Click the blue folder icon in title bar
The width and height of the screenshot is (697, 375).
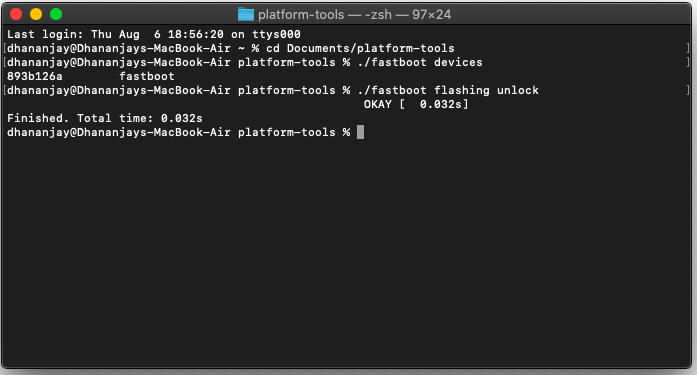pos(245,15)
